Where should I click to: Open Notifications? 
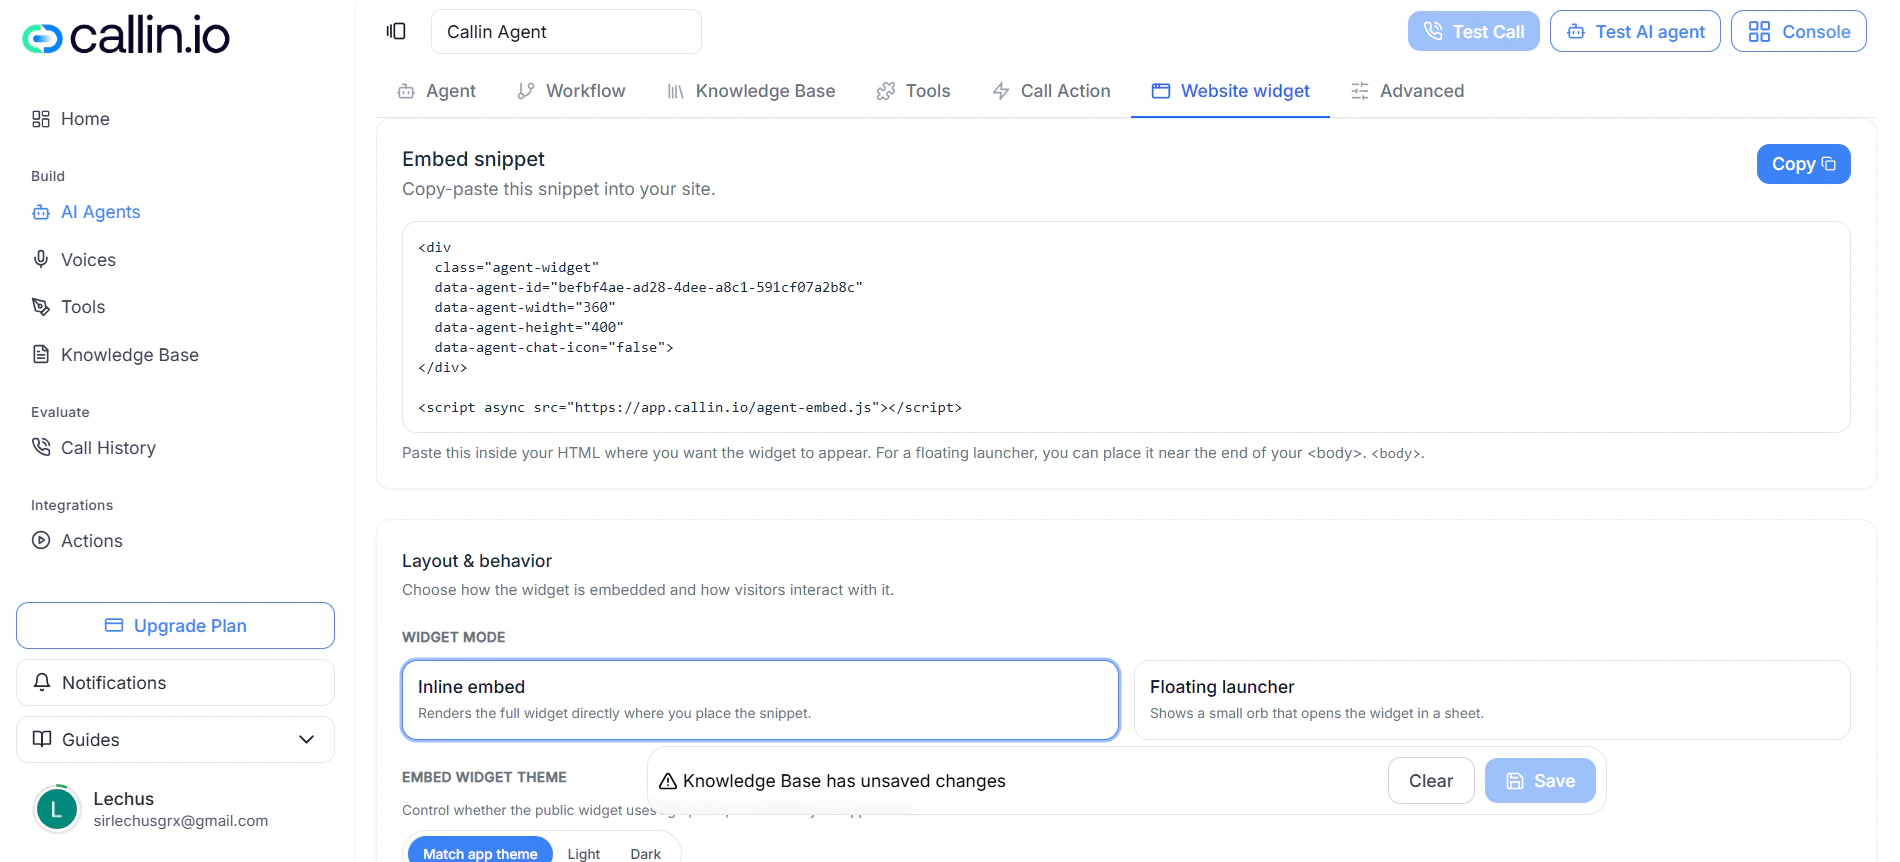pos(175,682)
